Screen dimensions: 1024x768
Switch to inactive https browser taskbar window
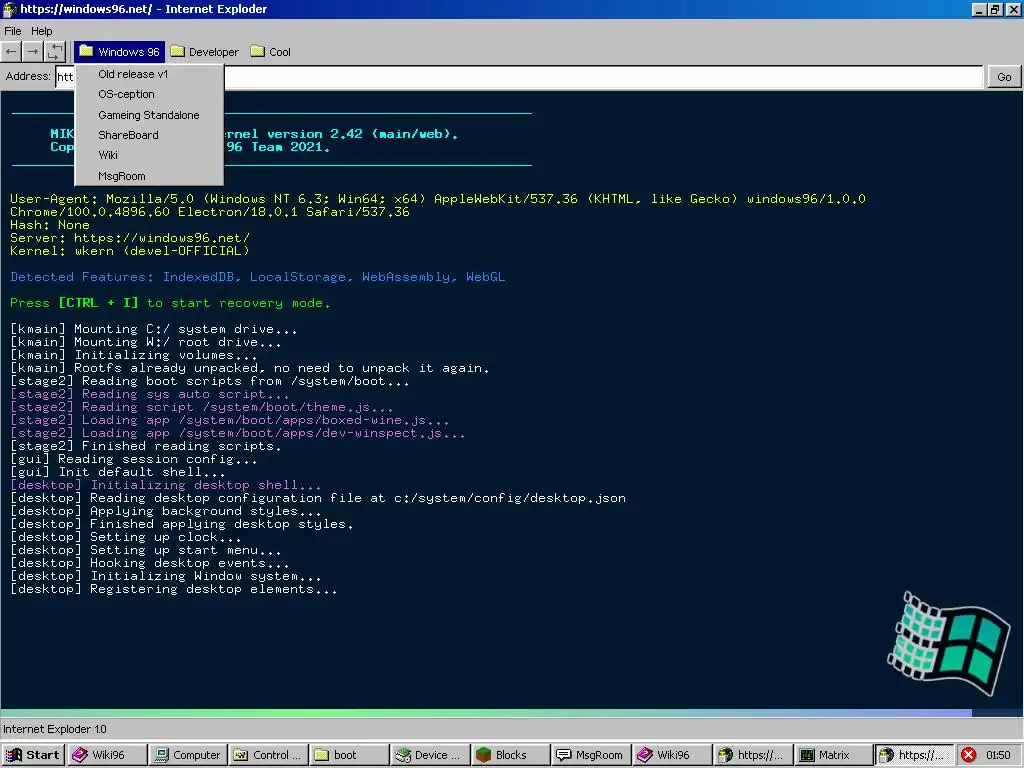click(x=752, y=755)
